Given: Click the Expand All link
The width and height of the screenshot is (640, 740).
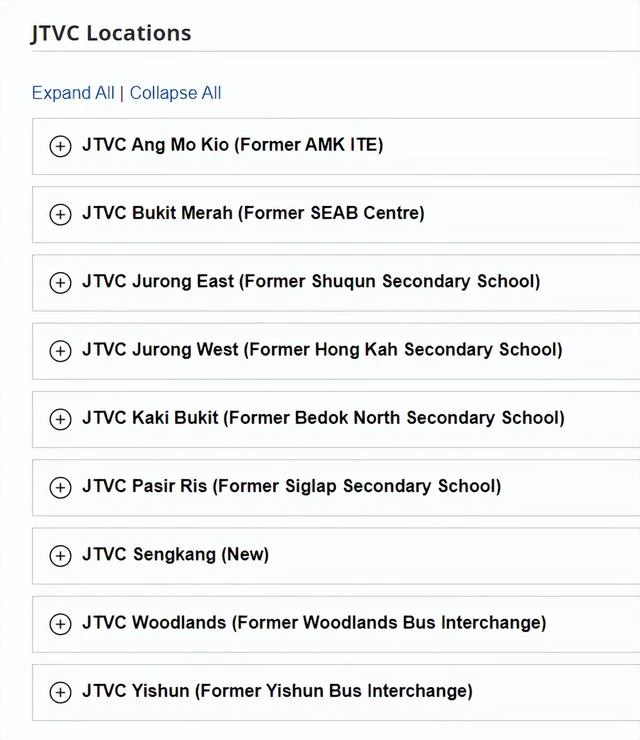Looking at the screenshot, I should (x=73, y=93).
